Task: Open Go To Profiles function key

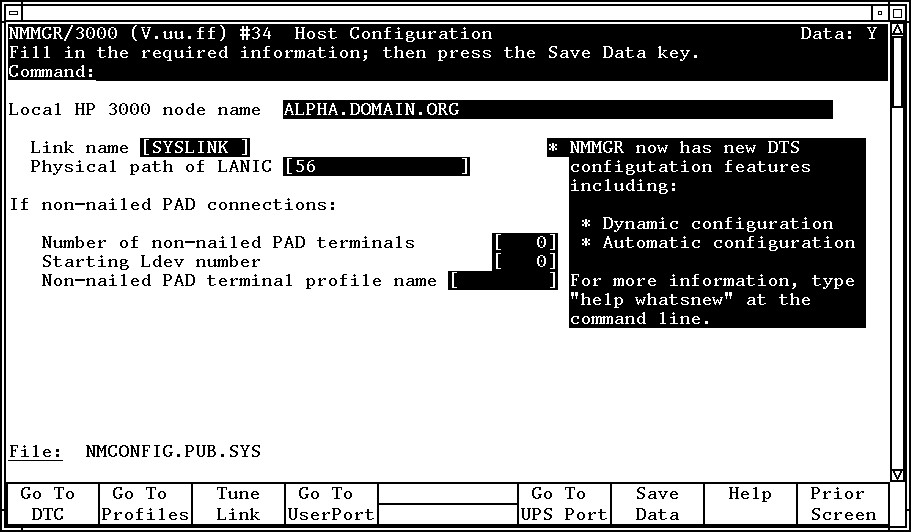Action: 145,504
